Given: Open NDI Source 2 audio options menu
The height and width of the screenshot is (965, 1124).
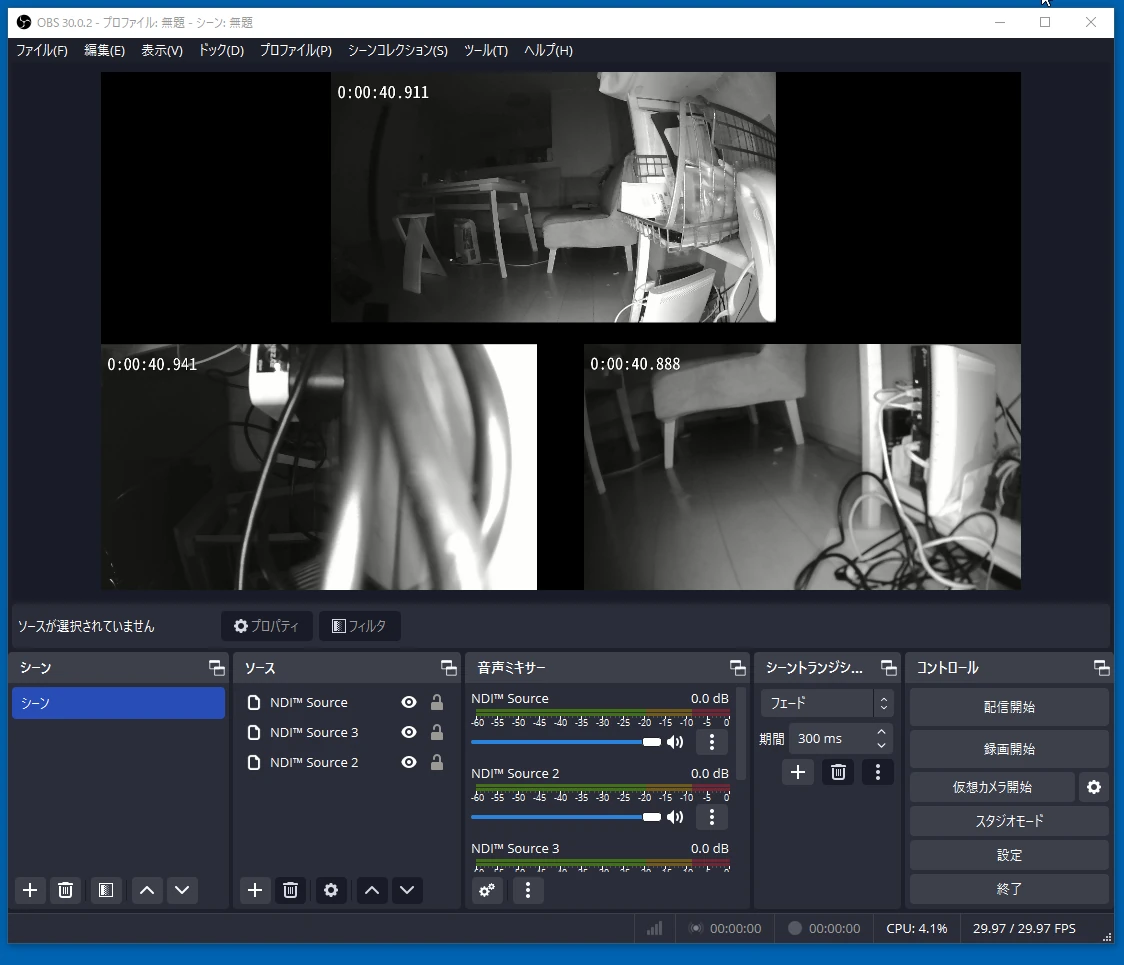Looking at the screenshot, I should pos(711,817).
